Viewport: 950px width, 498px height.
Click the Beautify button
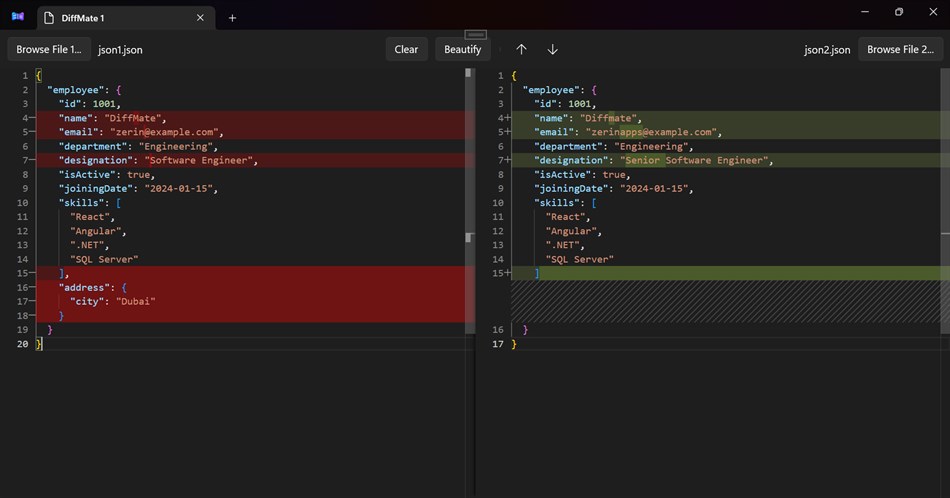pyautogui.click(x=463, y=49)
